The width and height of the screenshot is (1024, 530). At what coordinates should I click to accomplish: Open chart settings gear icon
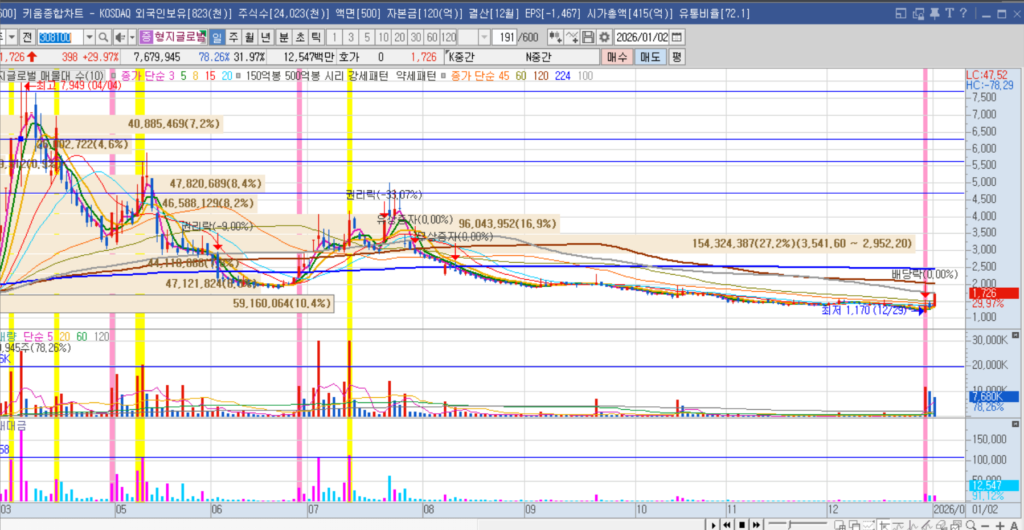pyautogui.click(x=605, y=37)
